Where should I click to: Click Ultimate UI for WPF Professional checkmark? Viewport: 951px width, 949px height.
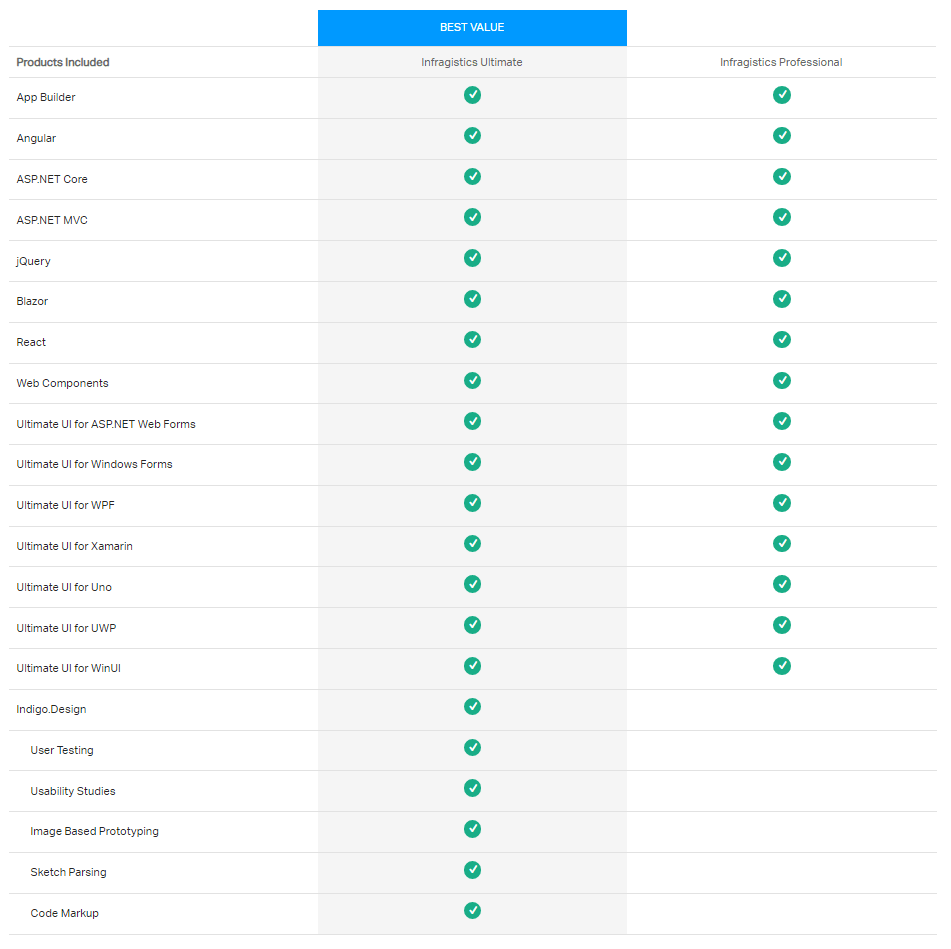pyautogui.click(x=782, y=503)
